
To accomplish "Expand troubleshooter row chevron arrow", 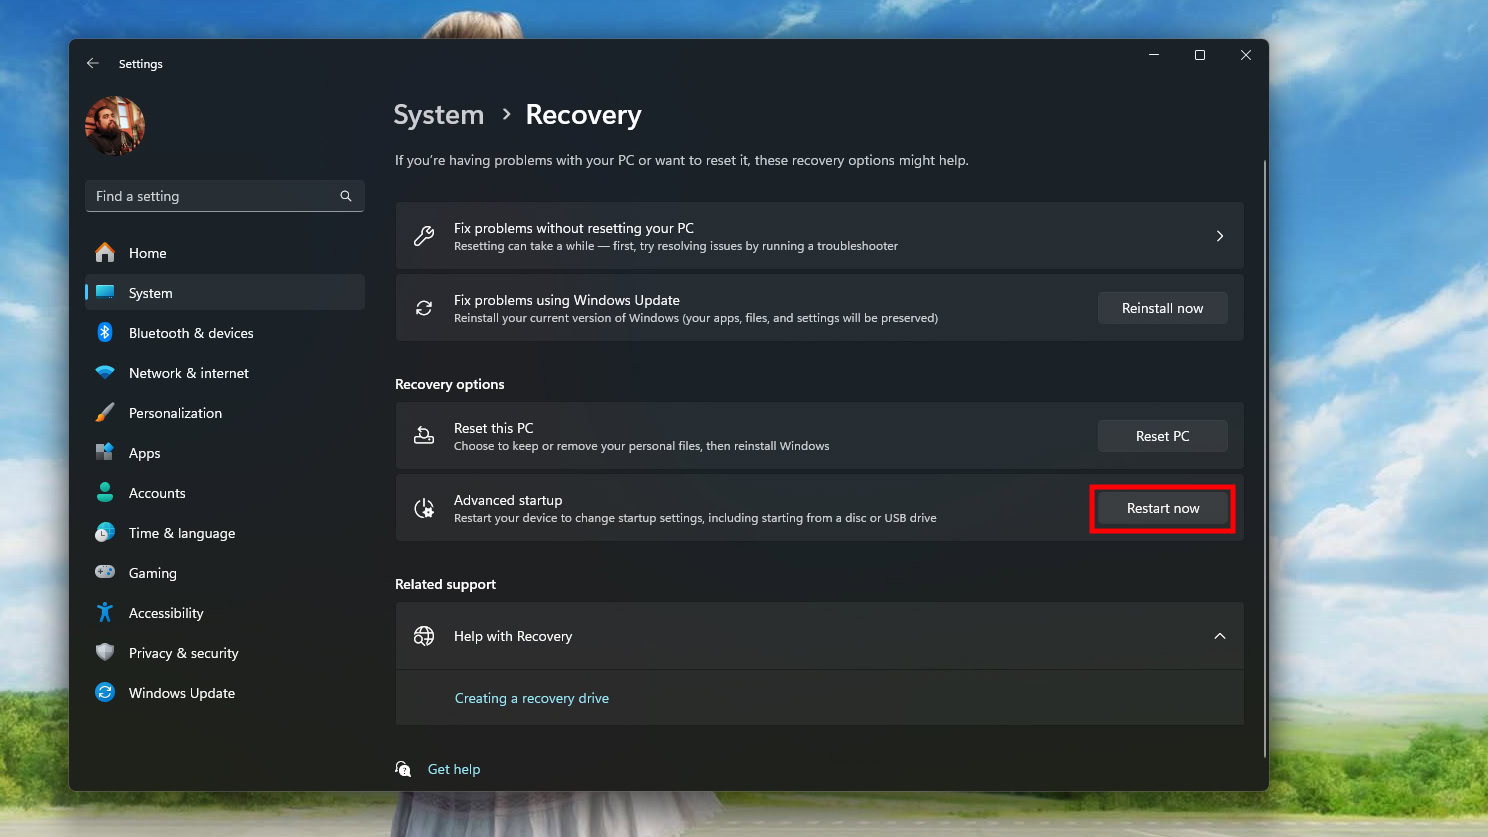I will point(1220,236).
